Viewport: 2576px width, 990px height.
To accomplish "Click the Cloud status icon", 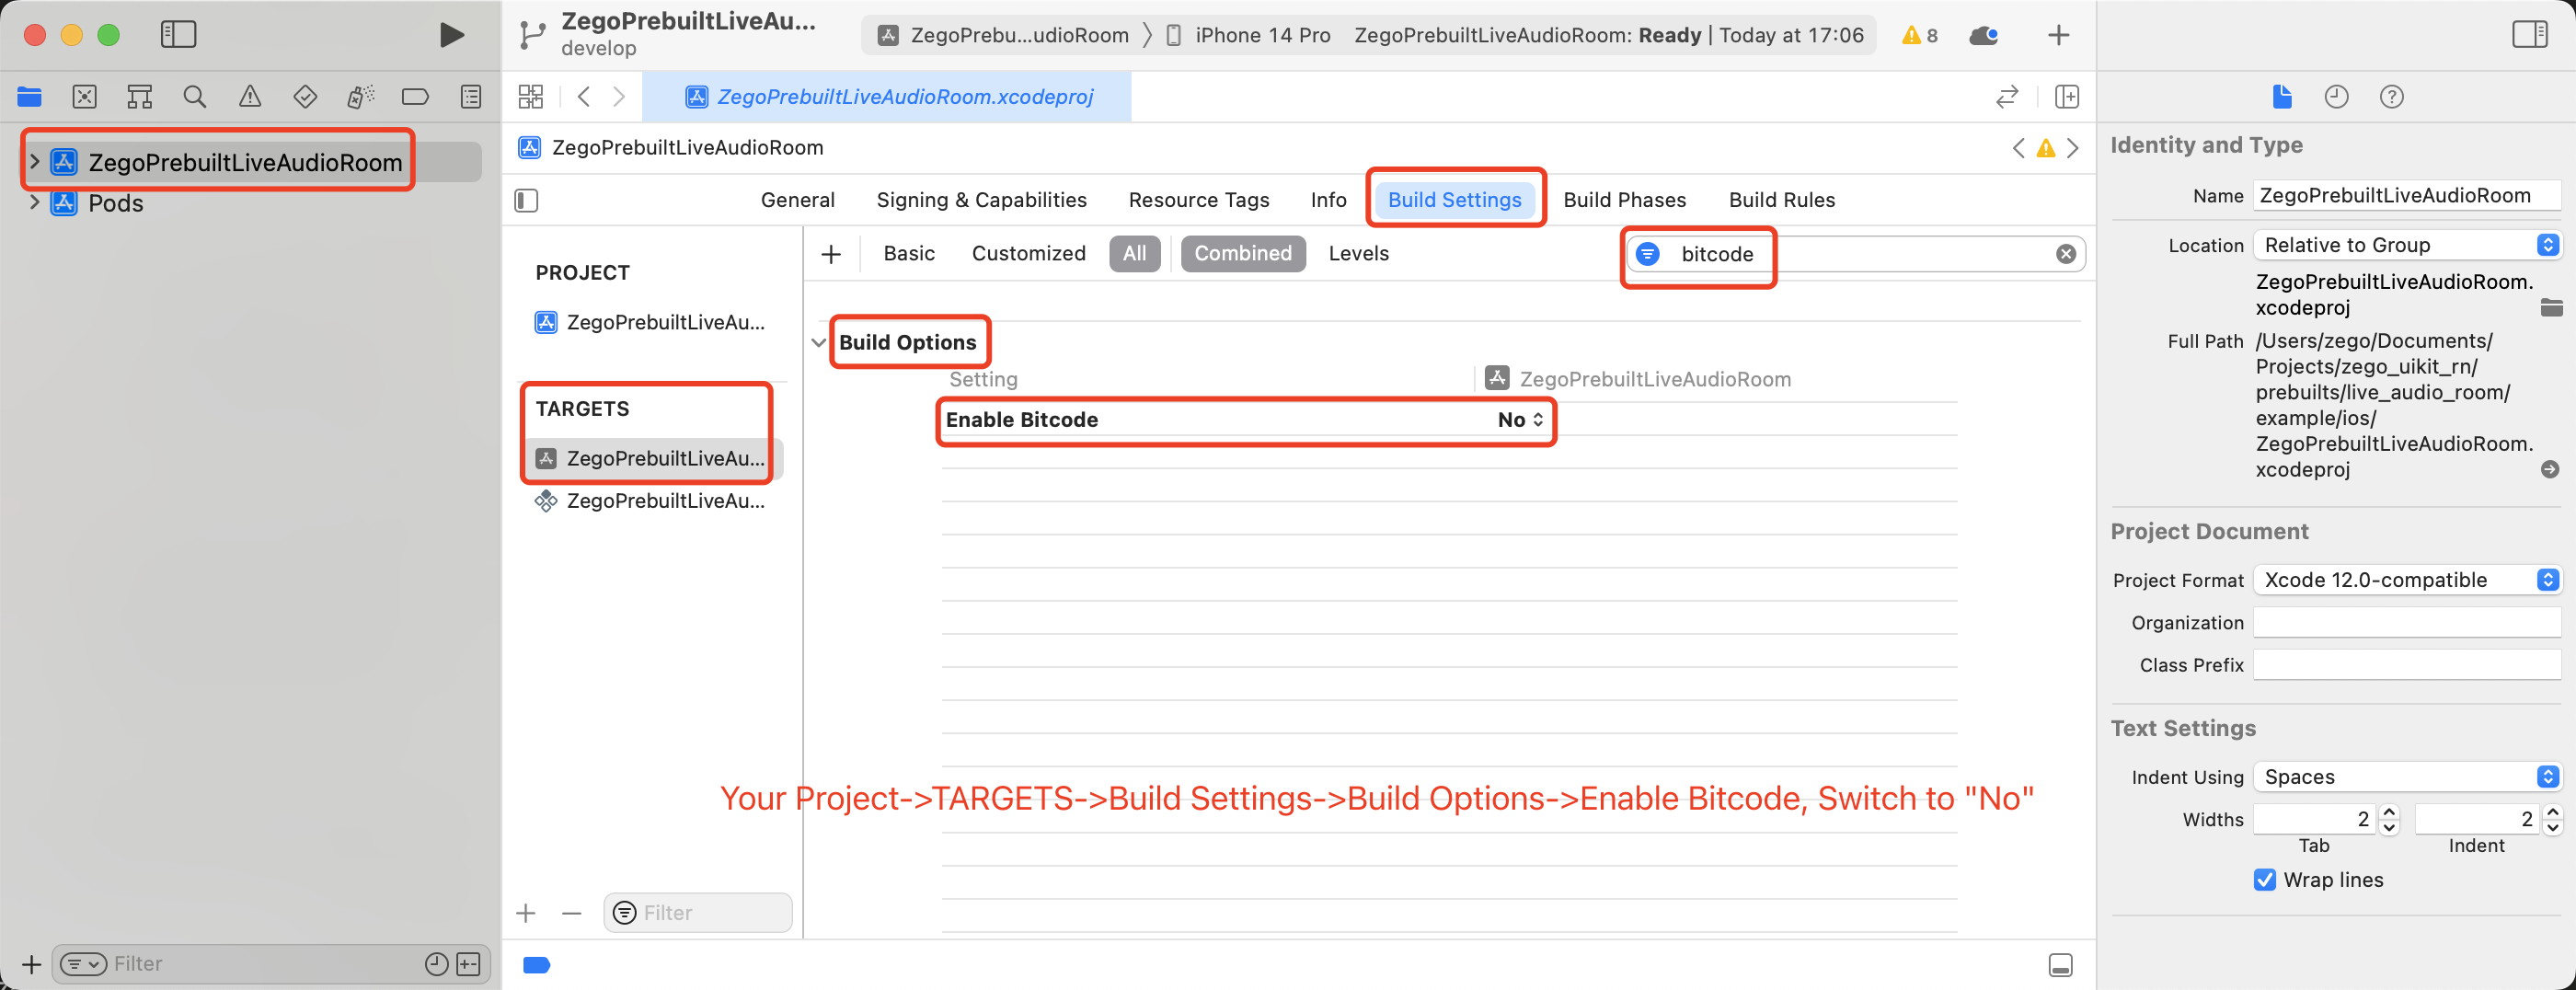I will pos(1984,36).
